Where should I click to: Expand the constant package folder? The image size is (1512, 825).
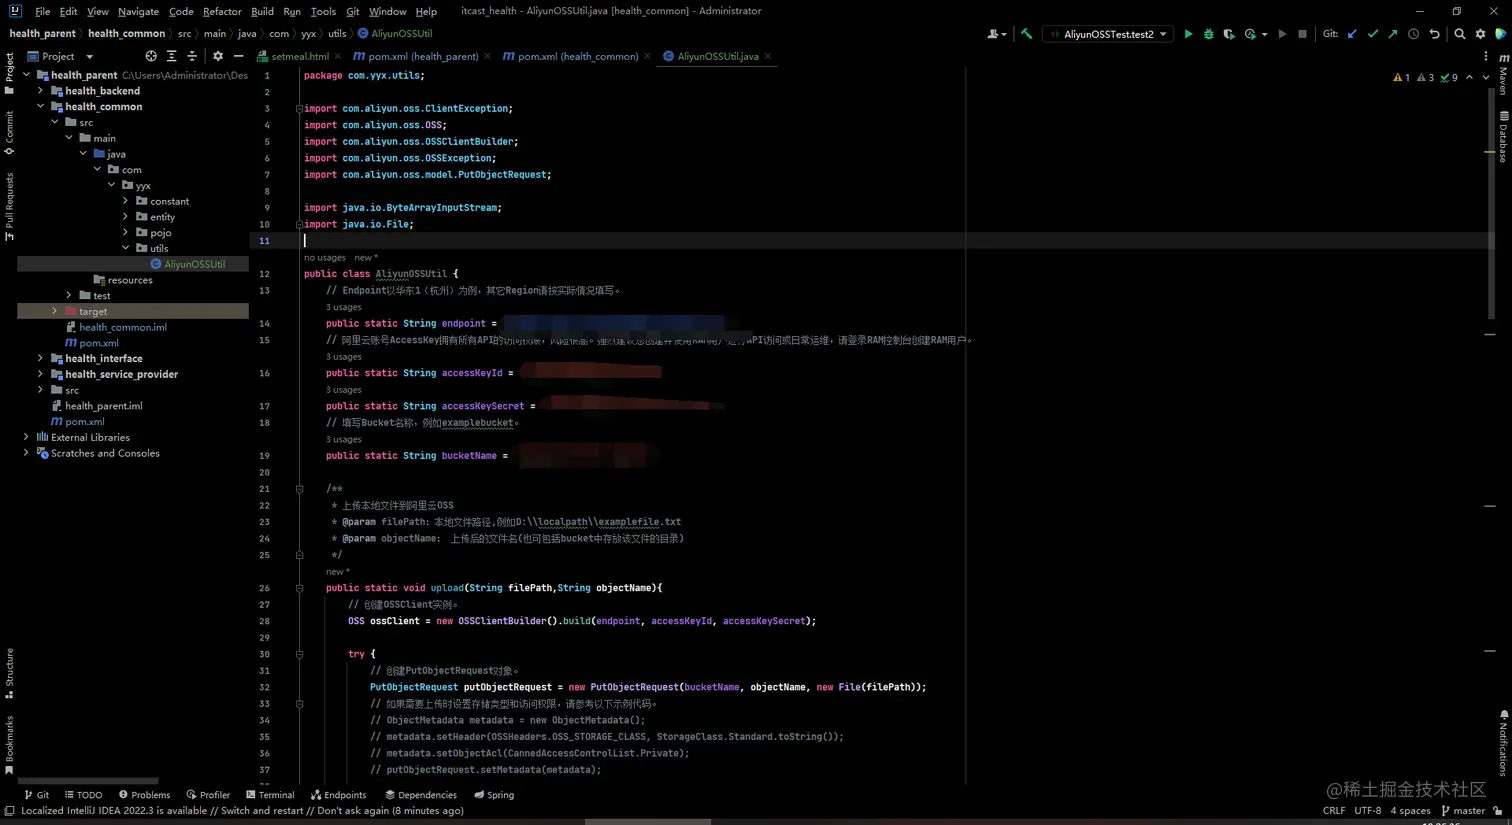(x=126, y=201)
